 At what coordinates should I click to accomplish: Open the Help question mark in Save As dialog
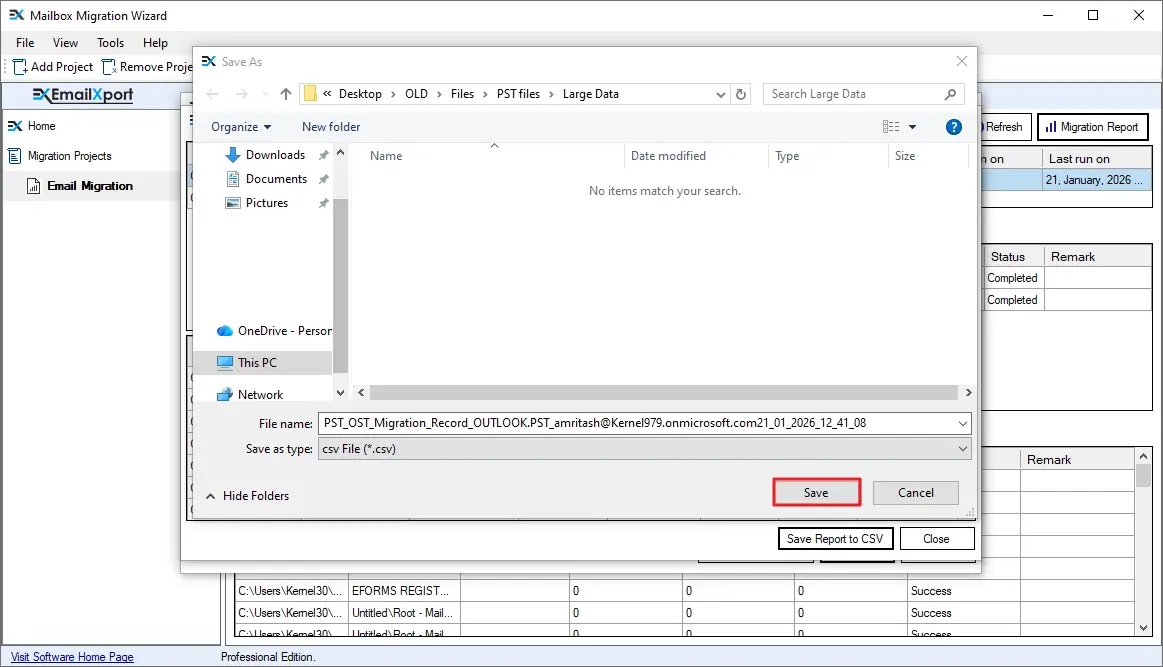pyautogui.click(x=953, y=126)
